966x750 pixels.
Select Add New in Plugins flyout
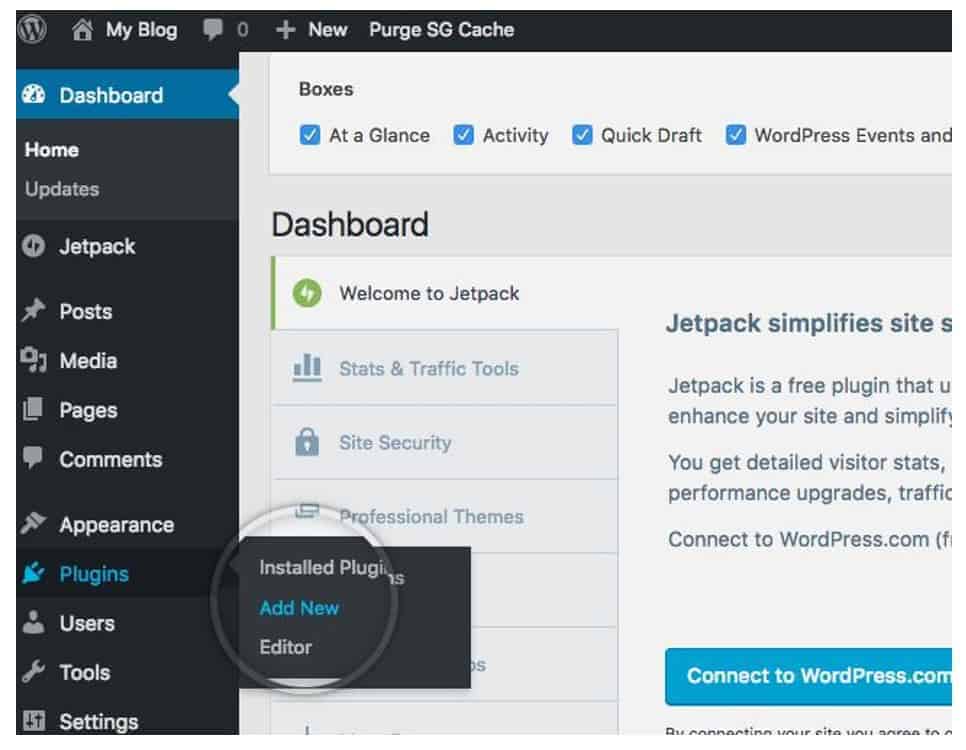tap(299, 608)
